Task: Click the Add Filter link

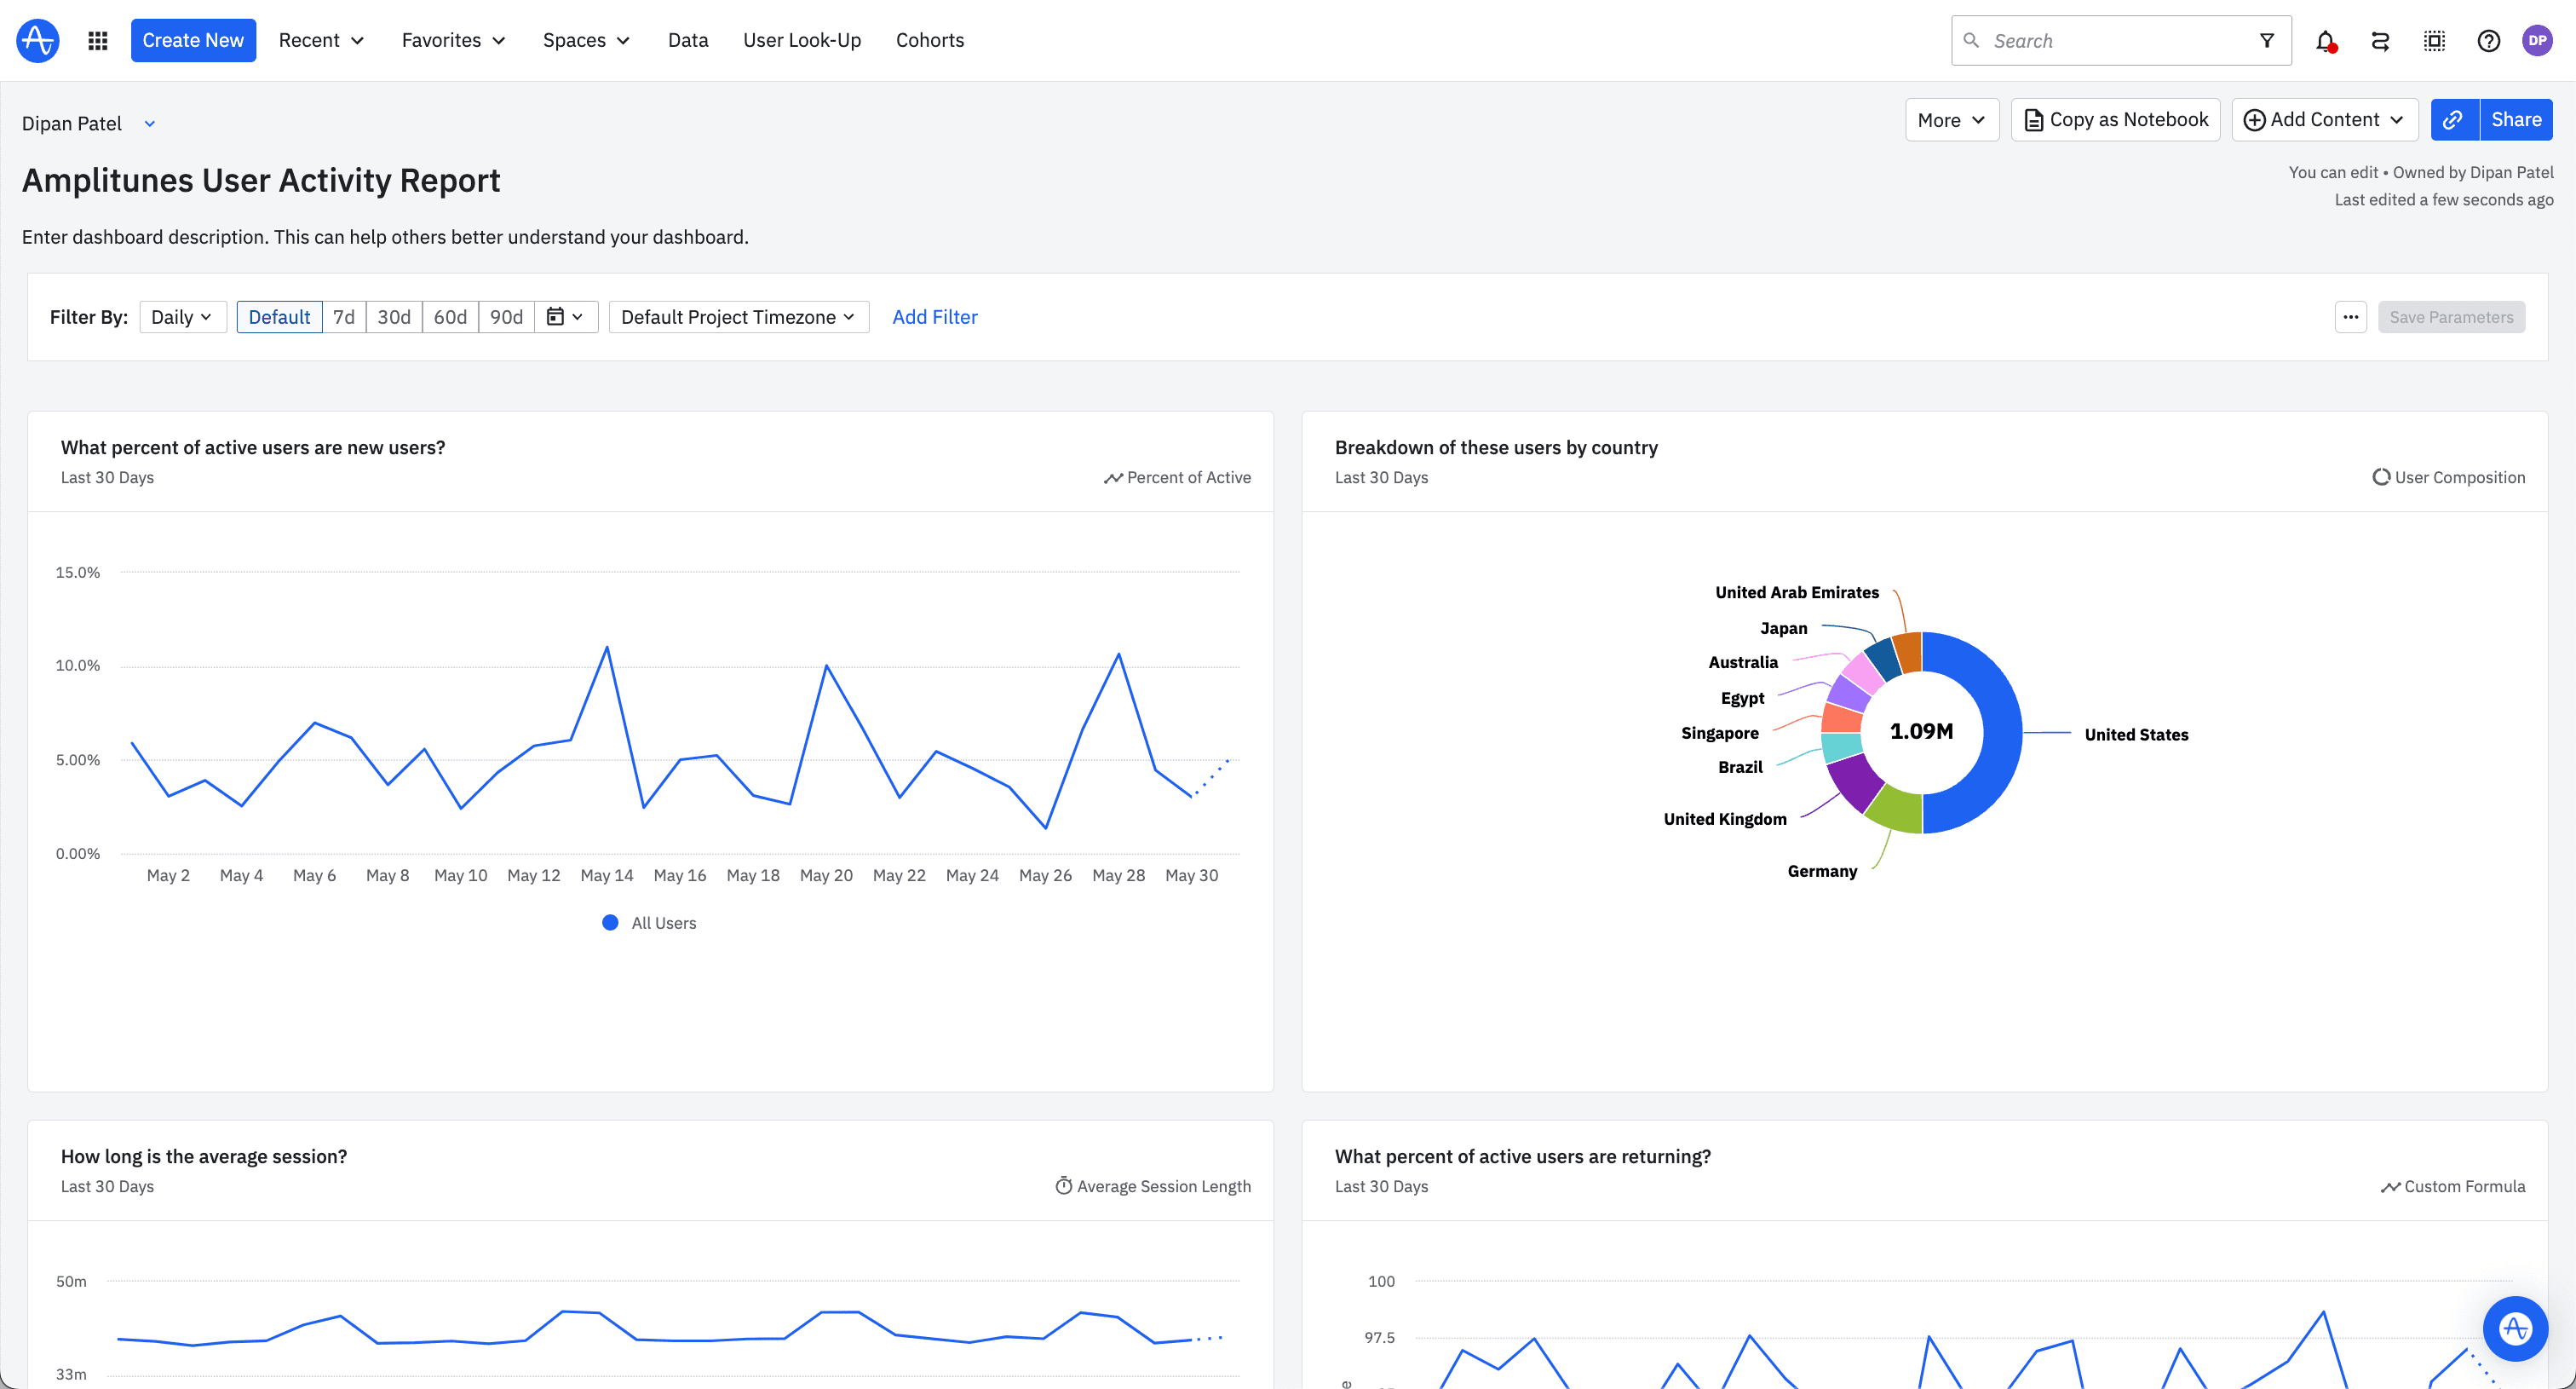Action: (x=935, y=316)
